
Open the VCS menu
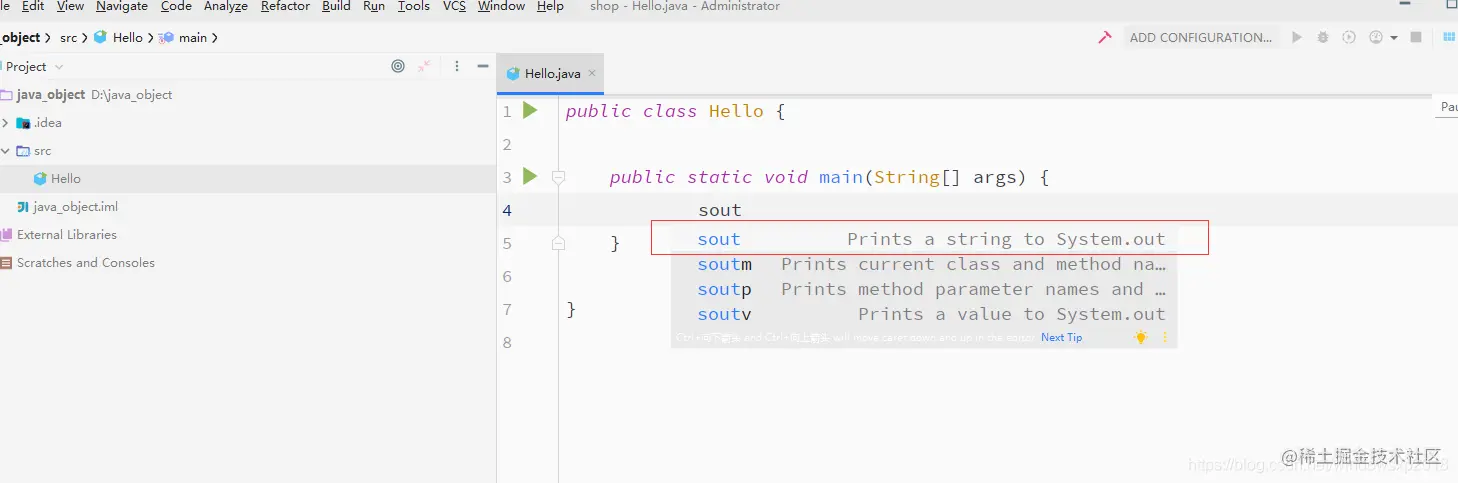point(454,6)
